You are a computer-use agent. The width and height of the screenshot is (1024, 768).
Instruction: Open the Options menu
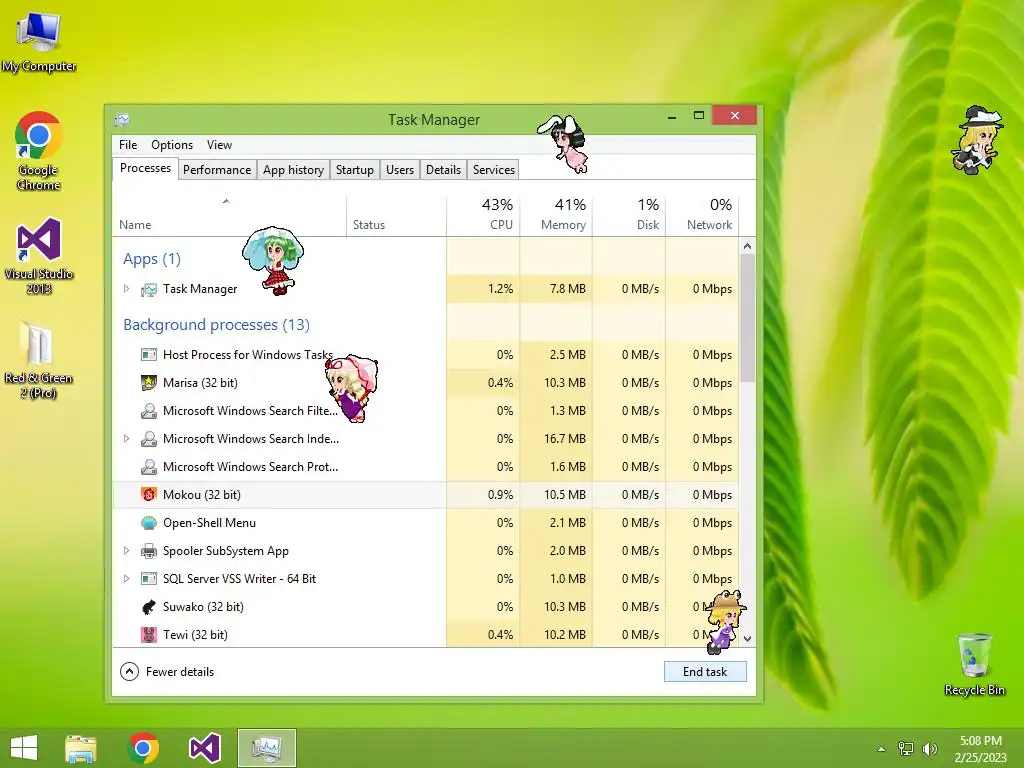pos(172,145)
